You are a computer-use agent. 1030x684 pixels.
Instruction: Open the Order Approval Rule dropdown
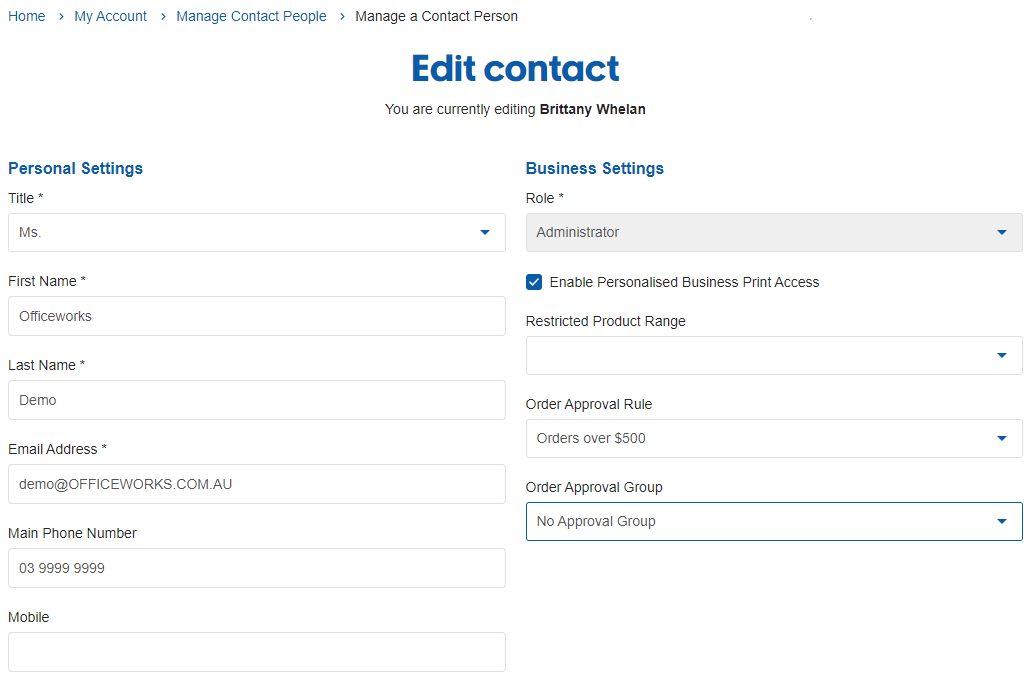pyautogui.click(x=773, y=438)
